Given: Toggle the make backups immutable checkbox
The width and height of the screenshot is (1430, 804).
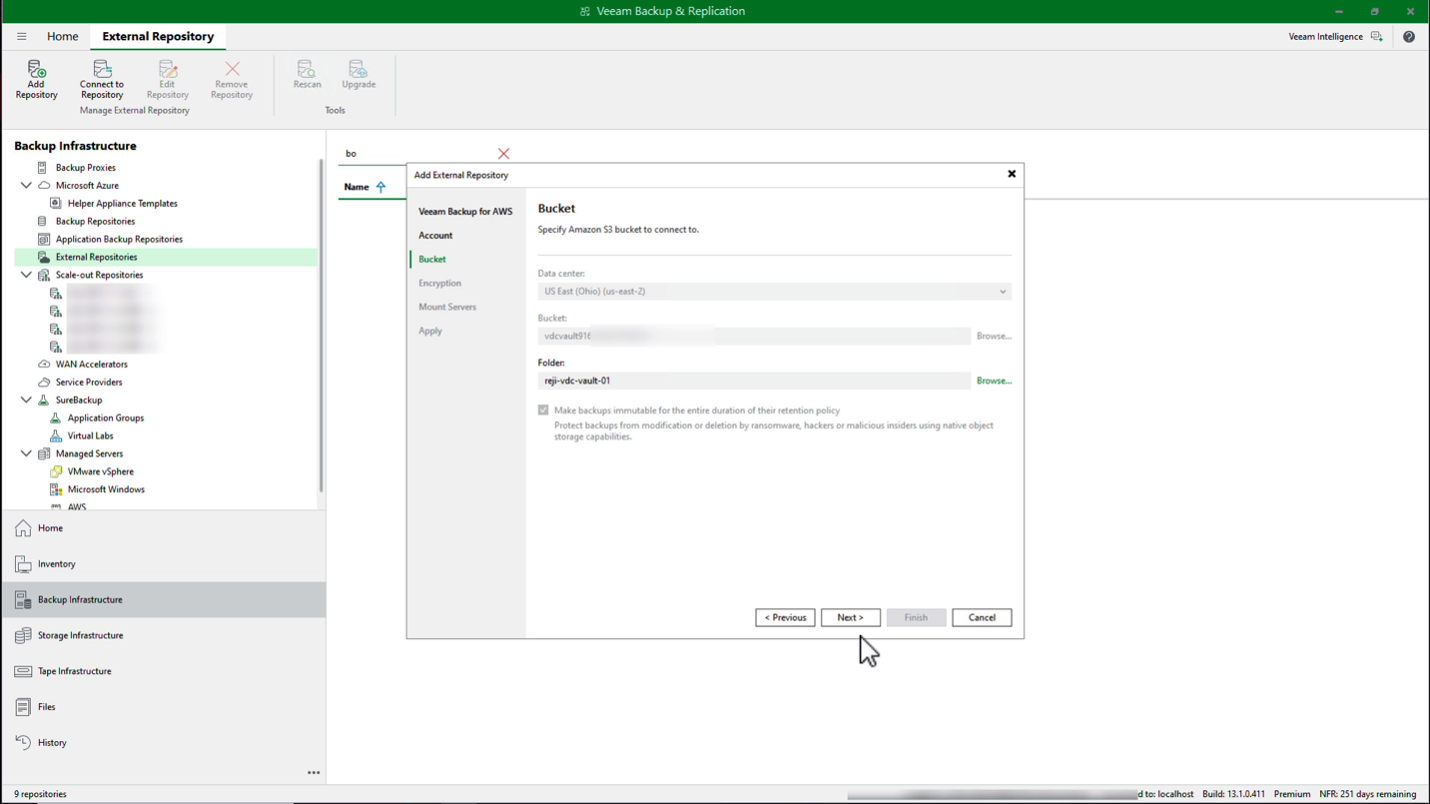Looking at the screenshot, I should tap(543, 410).
